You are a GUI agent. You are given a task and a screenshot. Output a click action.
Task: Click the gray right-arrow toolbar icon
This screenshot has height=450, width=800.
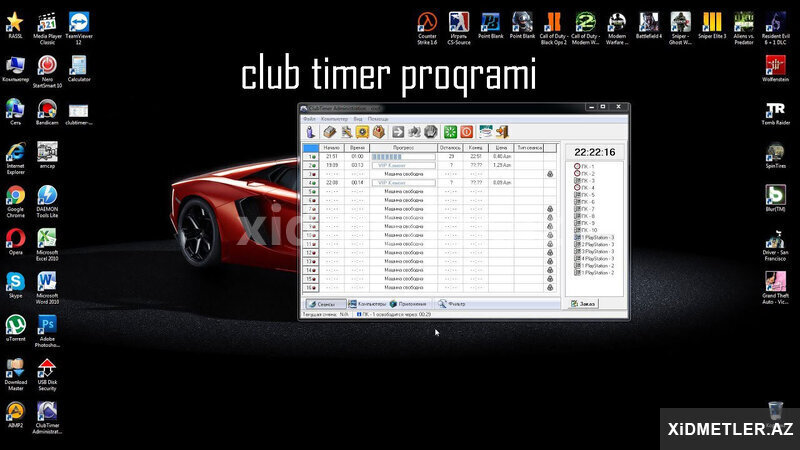pos(398,132)
